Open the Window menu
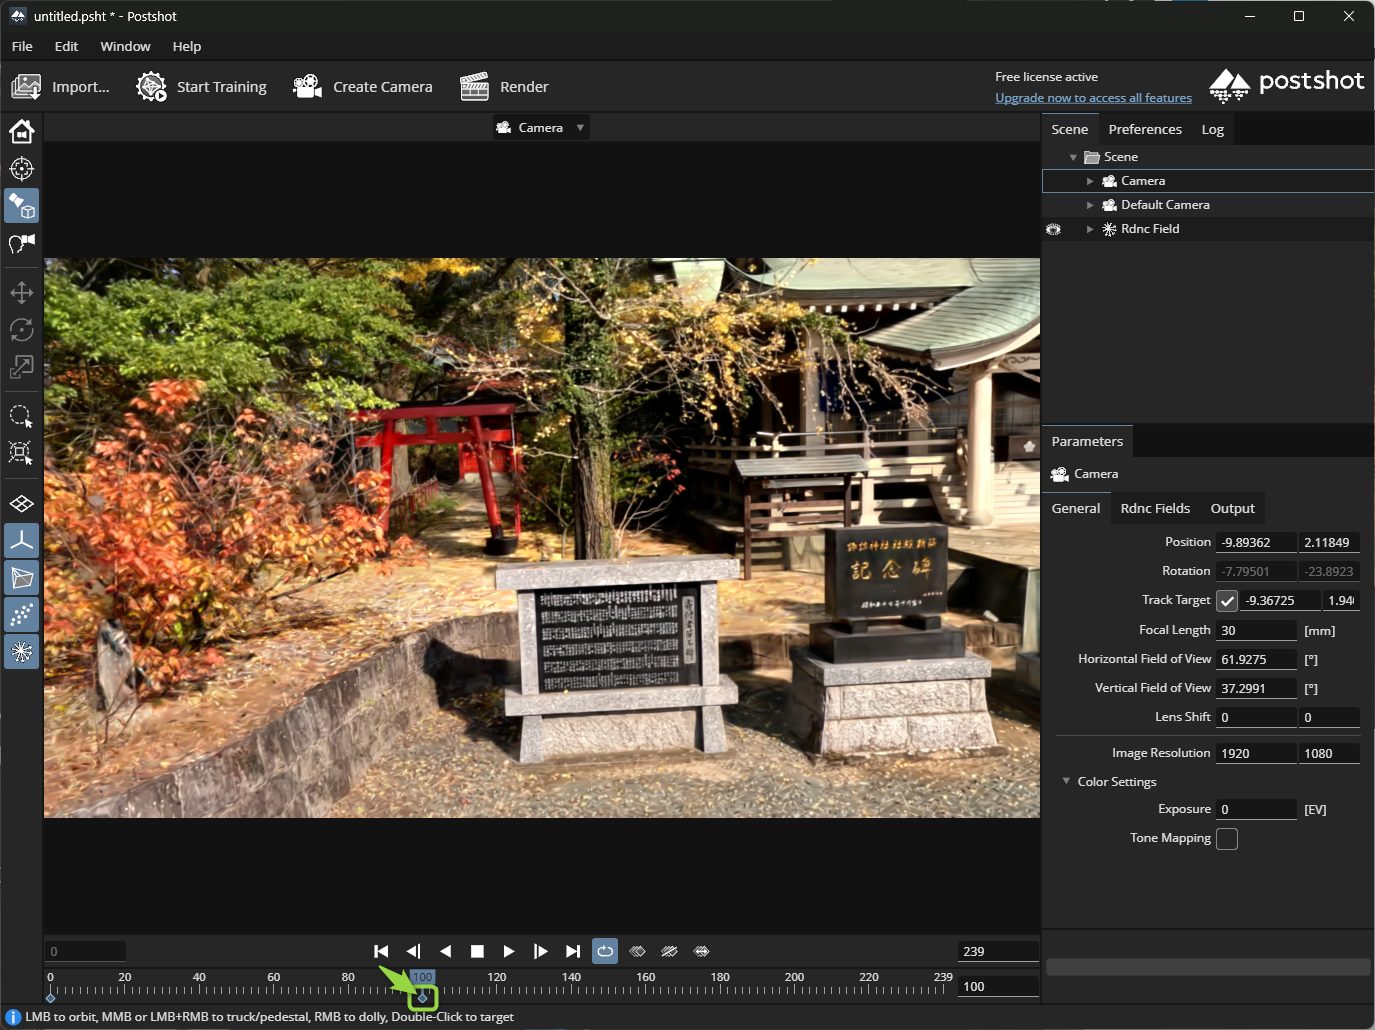Viewport: 1375px width, 1030px height. coord(125,46)
